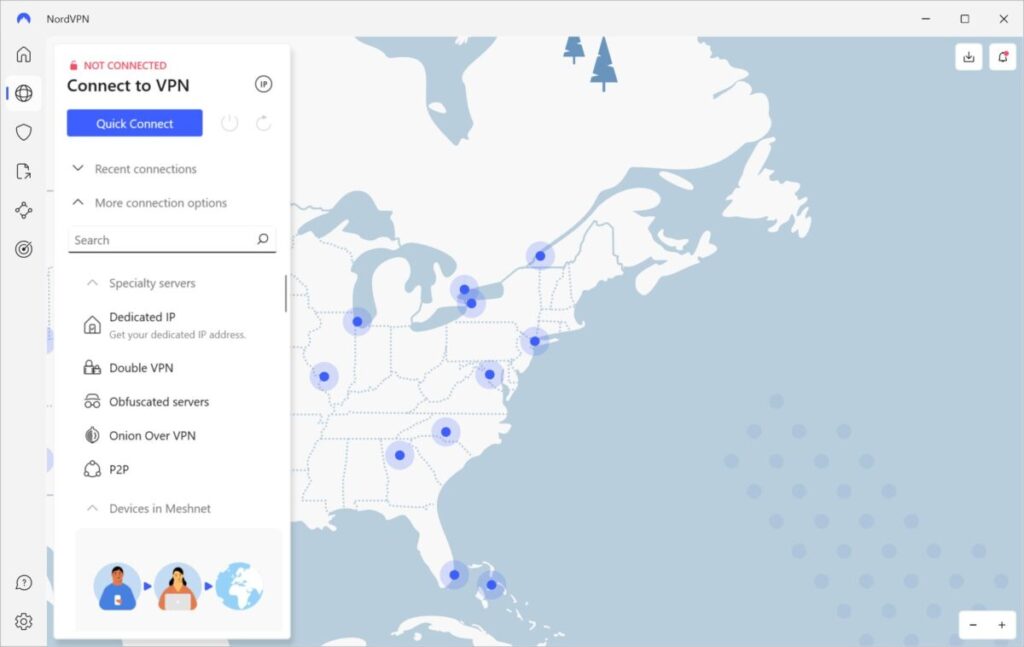
Task: Click the Dedicated IP house icon
Action: click(x=92, y=324)
